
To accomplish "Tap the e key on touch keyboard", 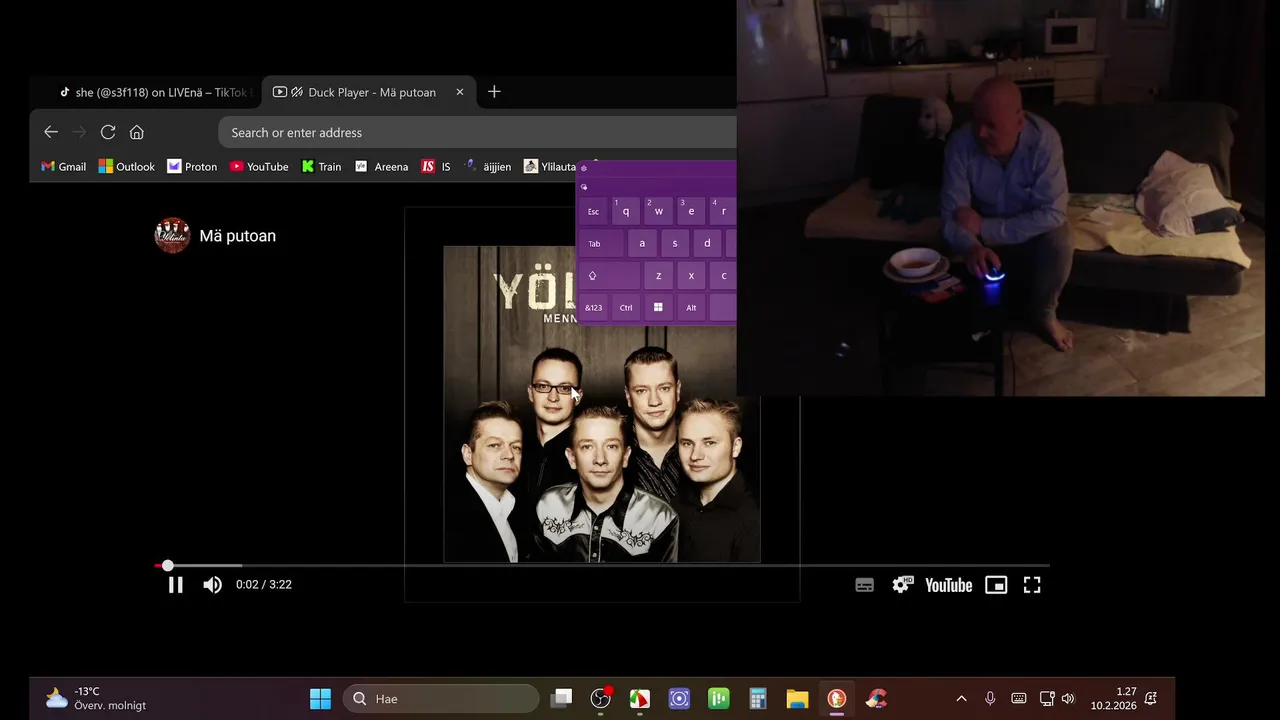I will [x=691, y=211].
